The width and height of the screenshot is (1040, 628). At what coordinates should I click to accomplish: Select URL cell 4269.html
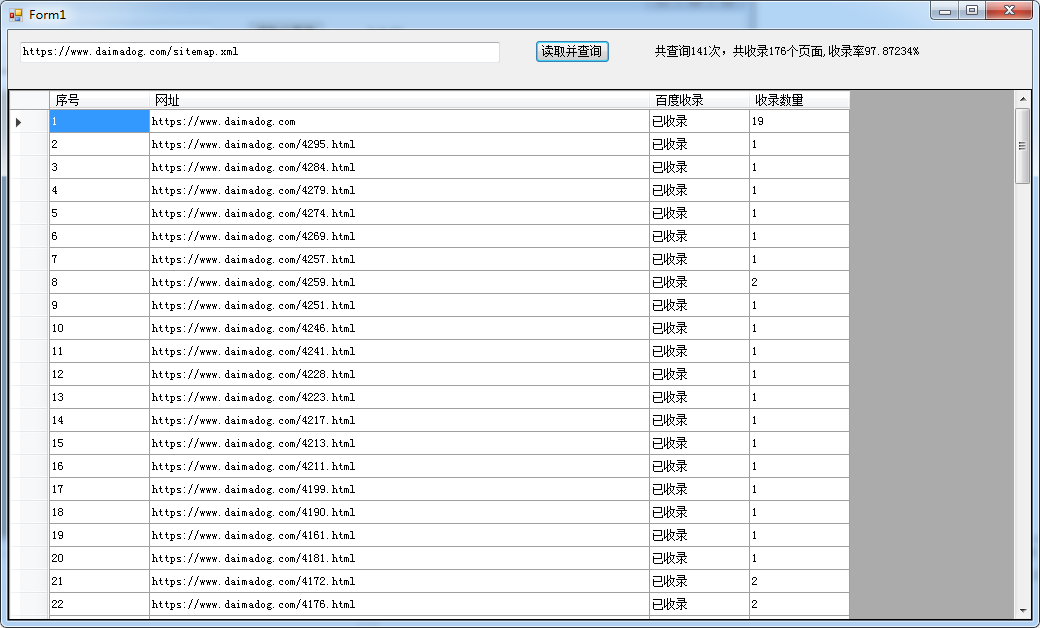click(x=399, y=236)
